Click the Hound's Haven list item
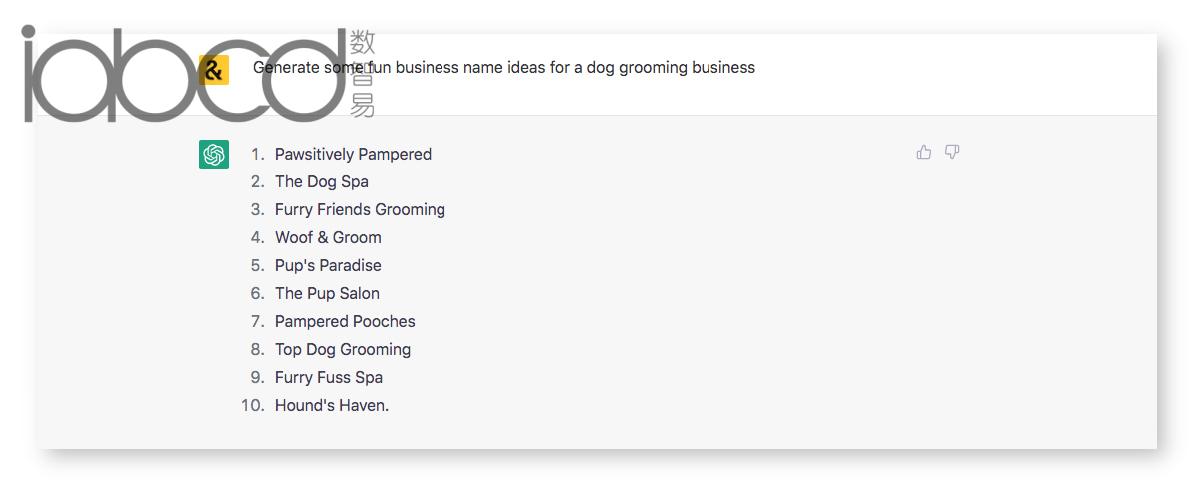1200x500 pixels. tap(332, 405)
